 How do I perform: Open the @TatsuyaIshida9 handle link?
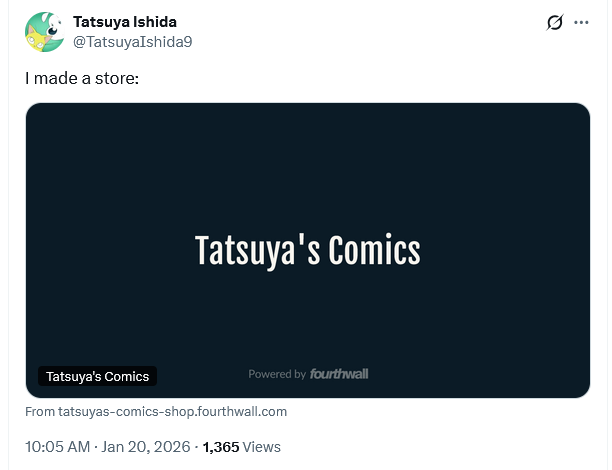pos(133,42)
